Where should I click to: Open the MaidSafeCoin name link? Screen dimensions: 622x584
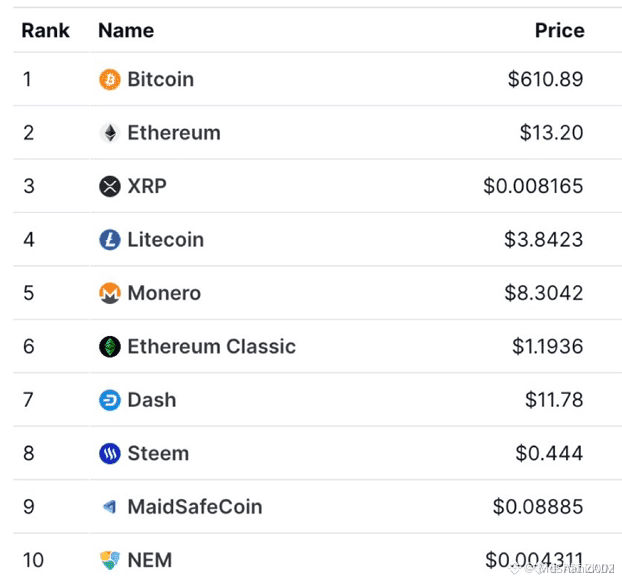point(195,507)
